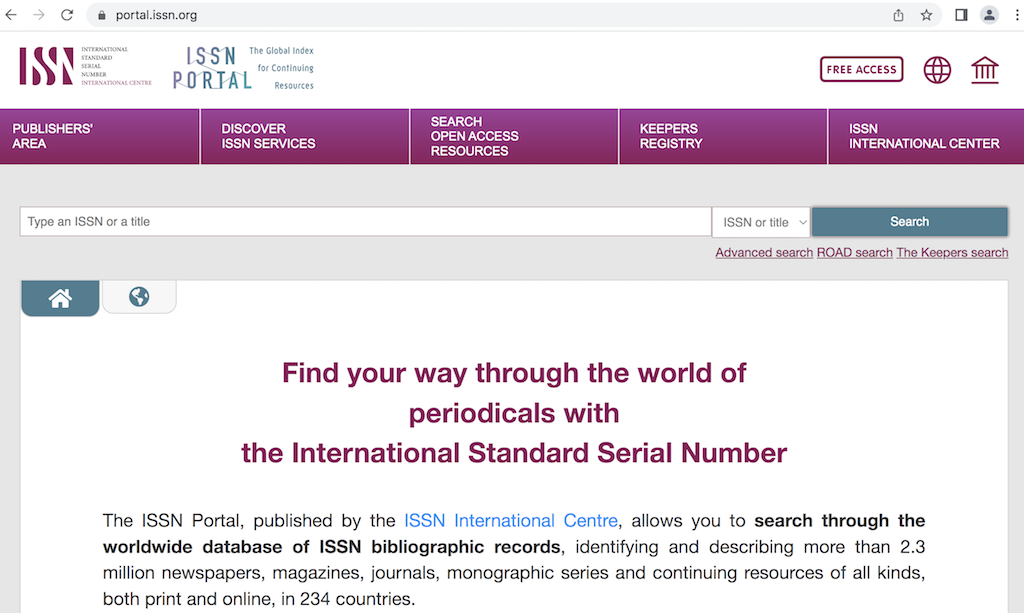This screenshot has height=613, width=1024.
Task: Click the FREE ACCESS button
Action: pyautogui.click(x=861, y=69)
